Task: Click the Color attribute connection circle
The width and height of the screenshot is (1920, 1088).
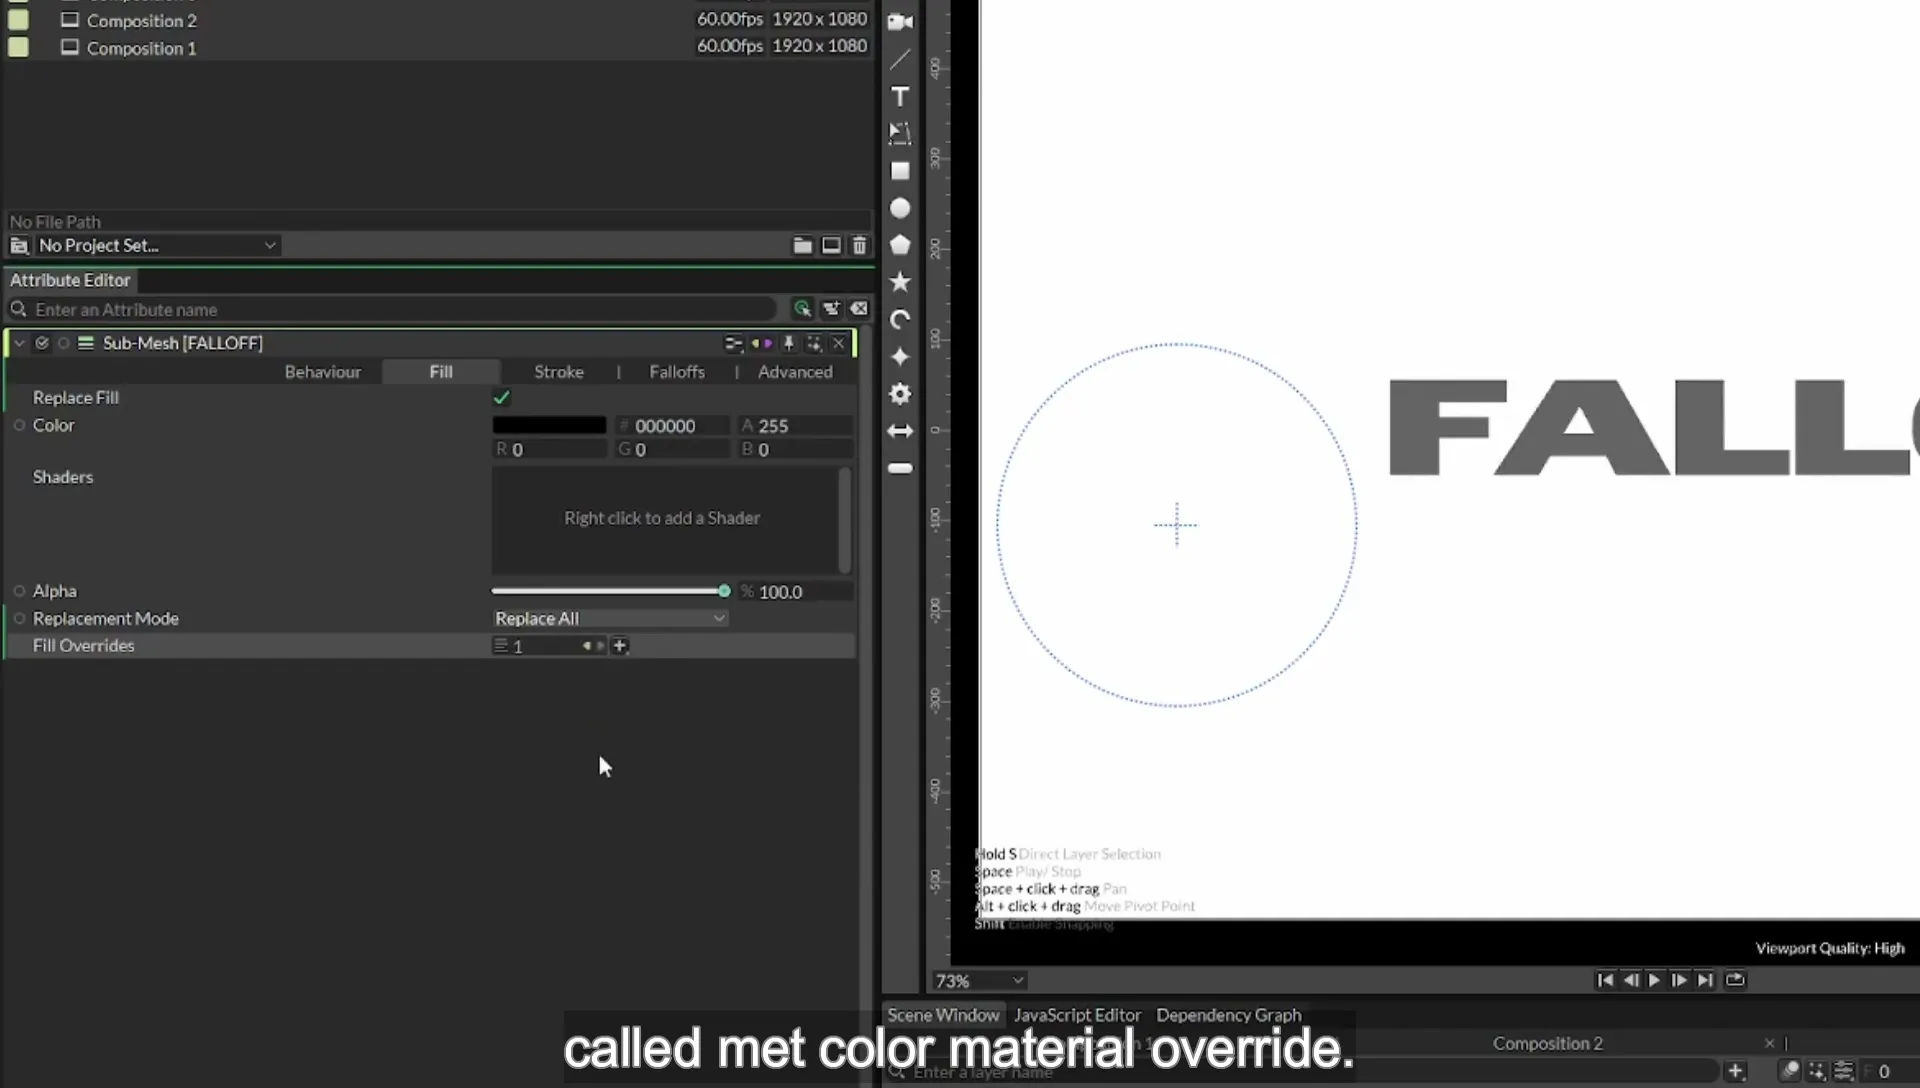Action: tap(19, 425)
